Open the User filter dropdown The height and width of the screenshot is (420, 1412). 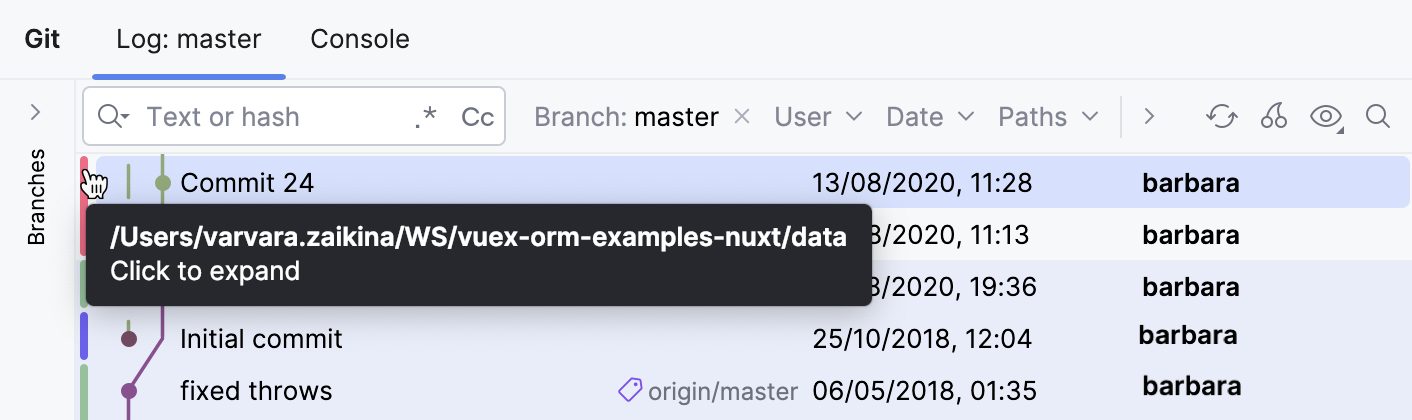click(x=818, y=117)
